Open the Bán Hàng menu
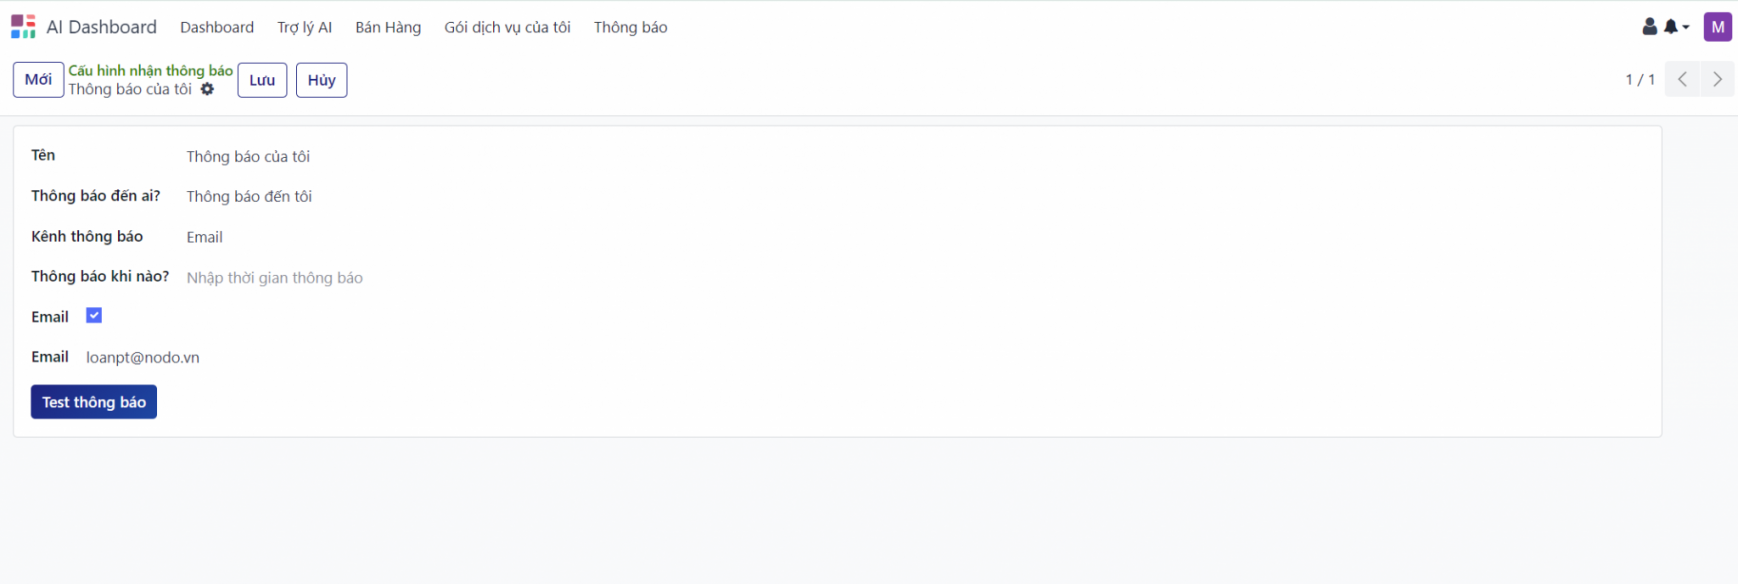1738x584 pixels. (x=388, y=27)
